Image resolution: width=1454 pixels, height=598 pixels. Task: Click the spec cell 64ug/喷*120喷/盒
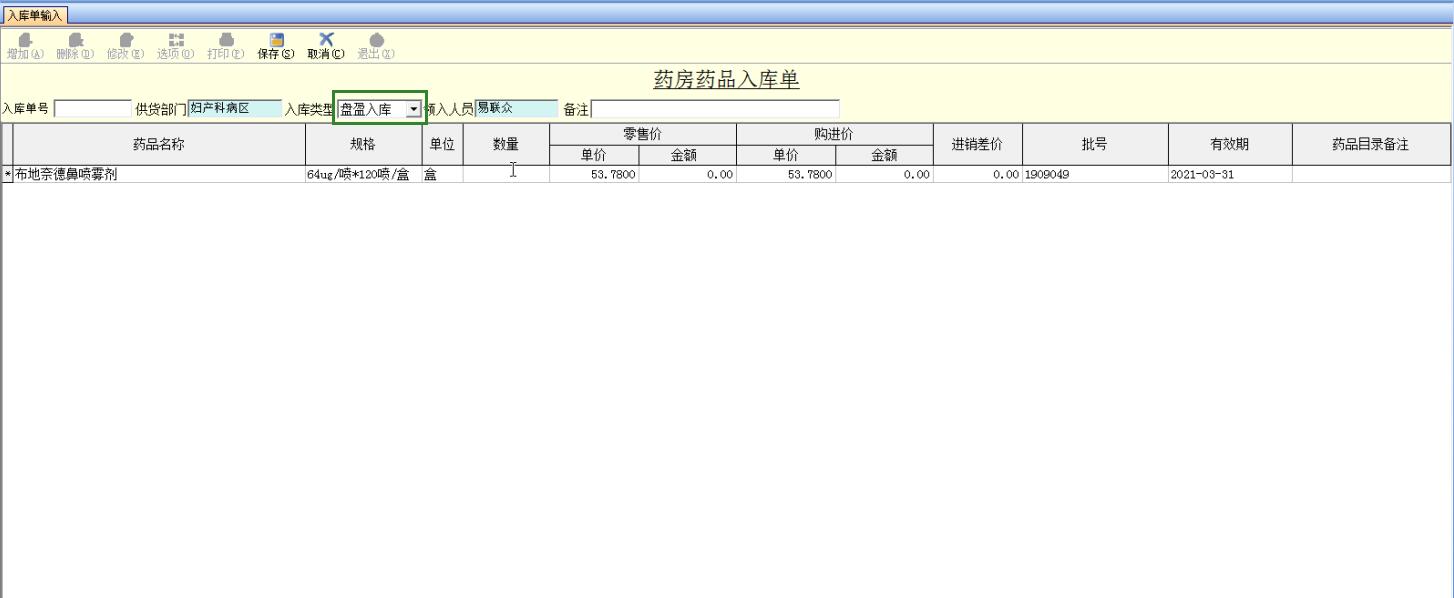point(363,174)
